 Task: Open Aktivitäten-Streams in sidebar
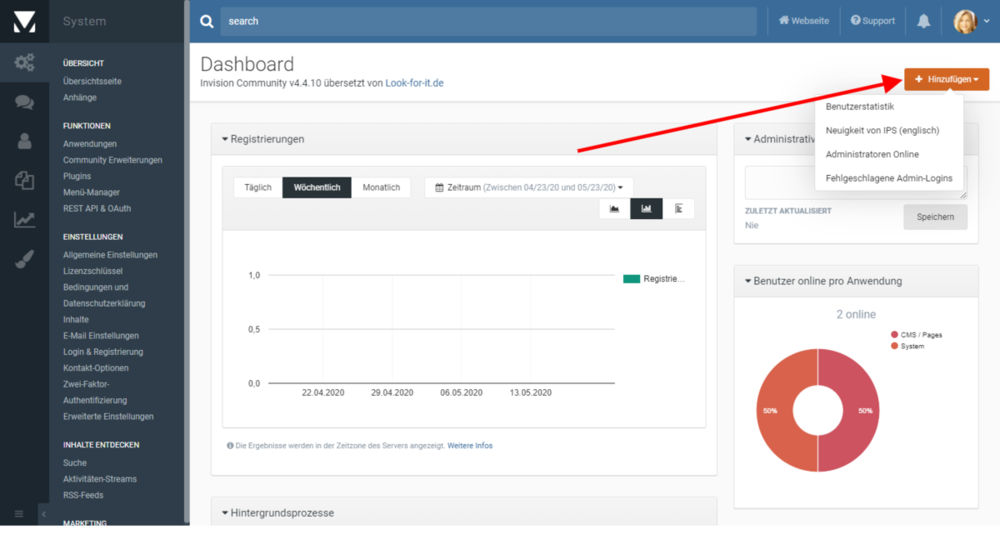tap(100, 479)
